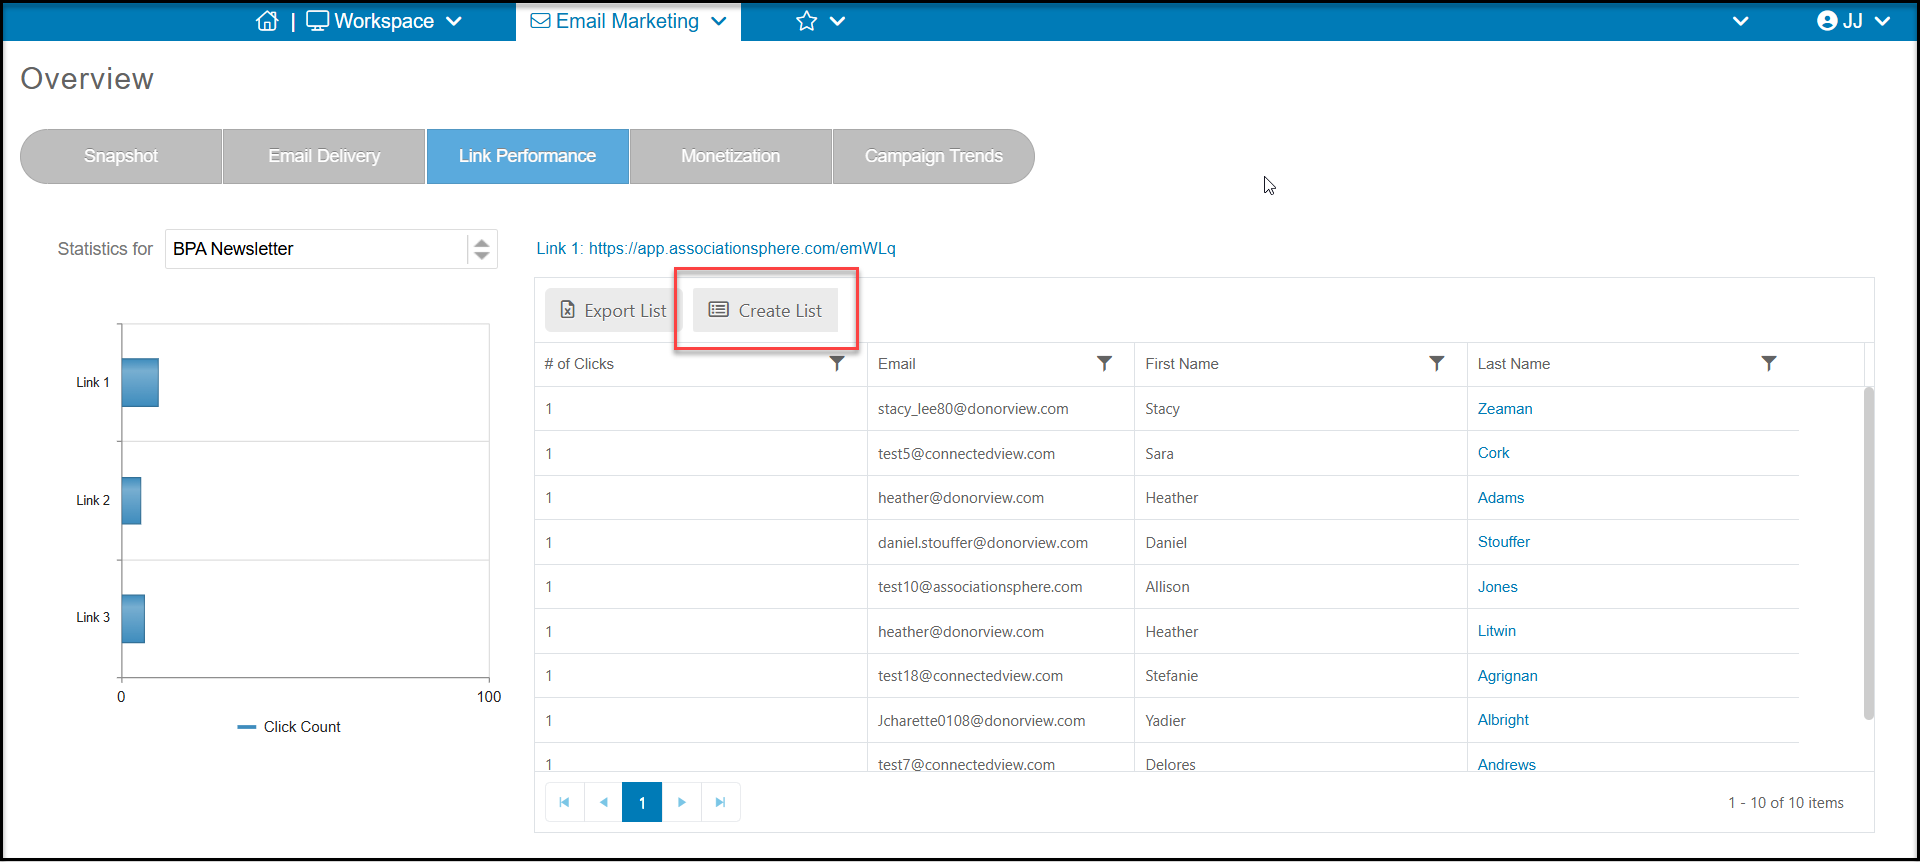Click the Export List button
The width and height of the screenshot is (1920, 862).
tap(613, 310)
